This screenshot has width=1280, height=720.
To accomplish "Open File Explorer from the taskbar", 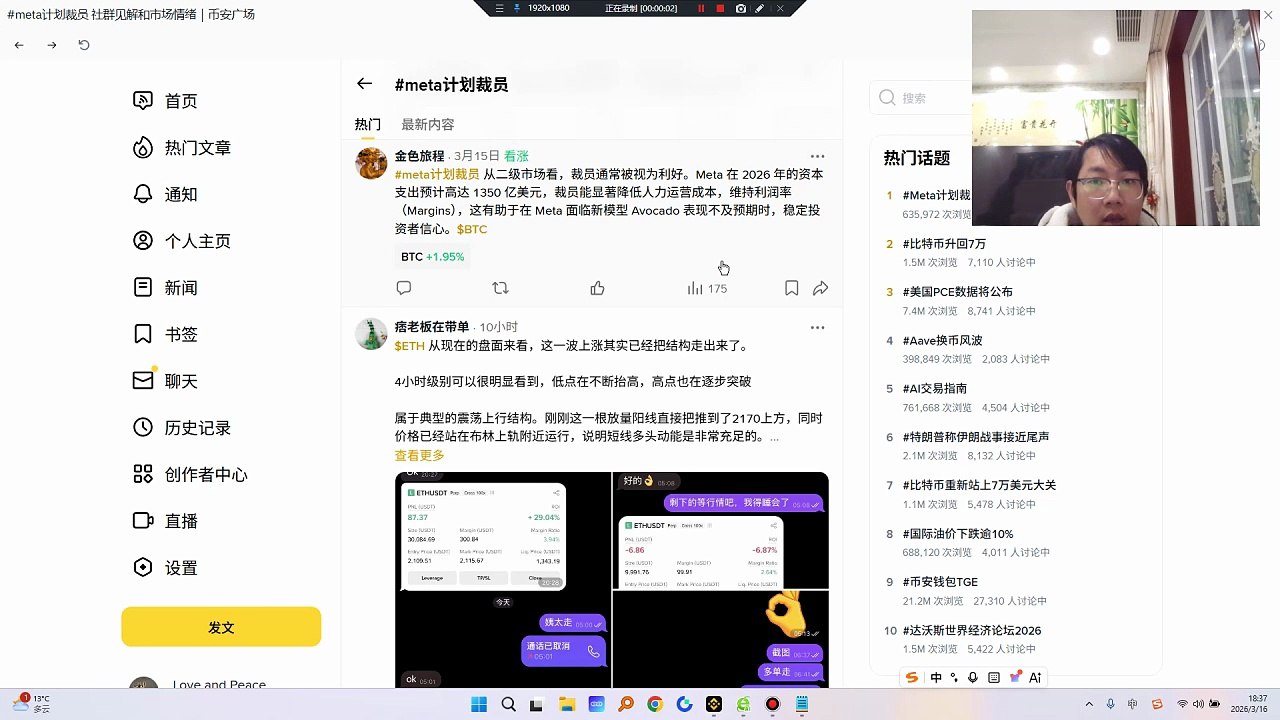I will (x=567, y=704).
